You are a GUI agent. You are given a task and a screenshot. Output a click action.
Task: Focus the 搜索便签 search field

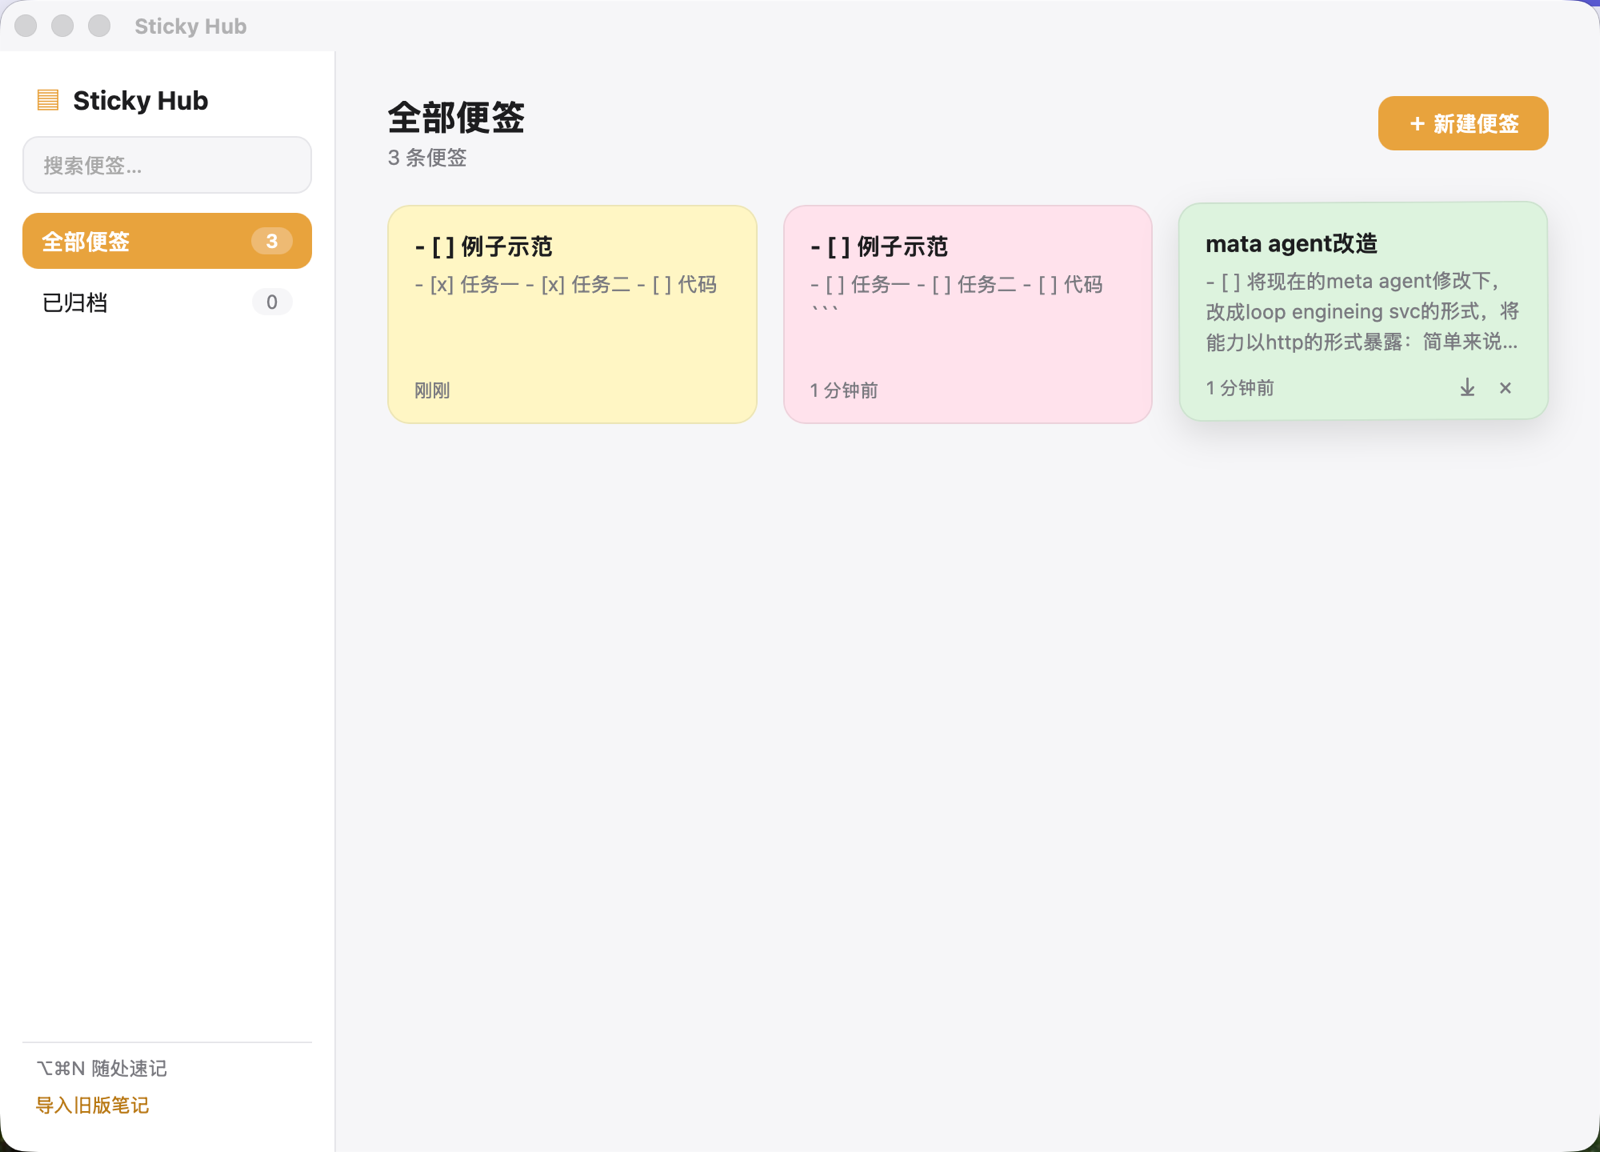167,165
